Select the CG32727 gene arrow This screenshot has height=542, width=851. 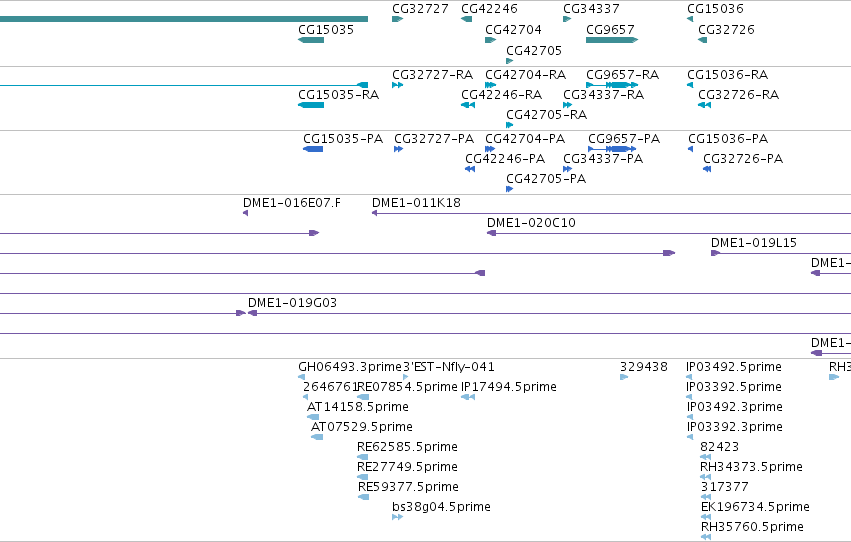pyautogui.click(x=397, y=19)
